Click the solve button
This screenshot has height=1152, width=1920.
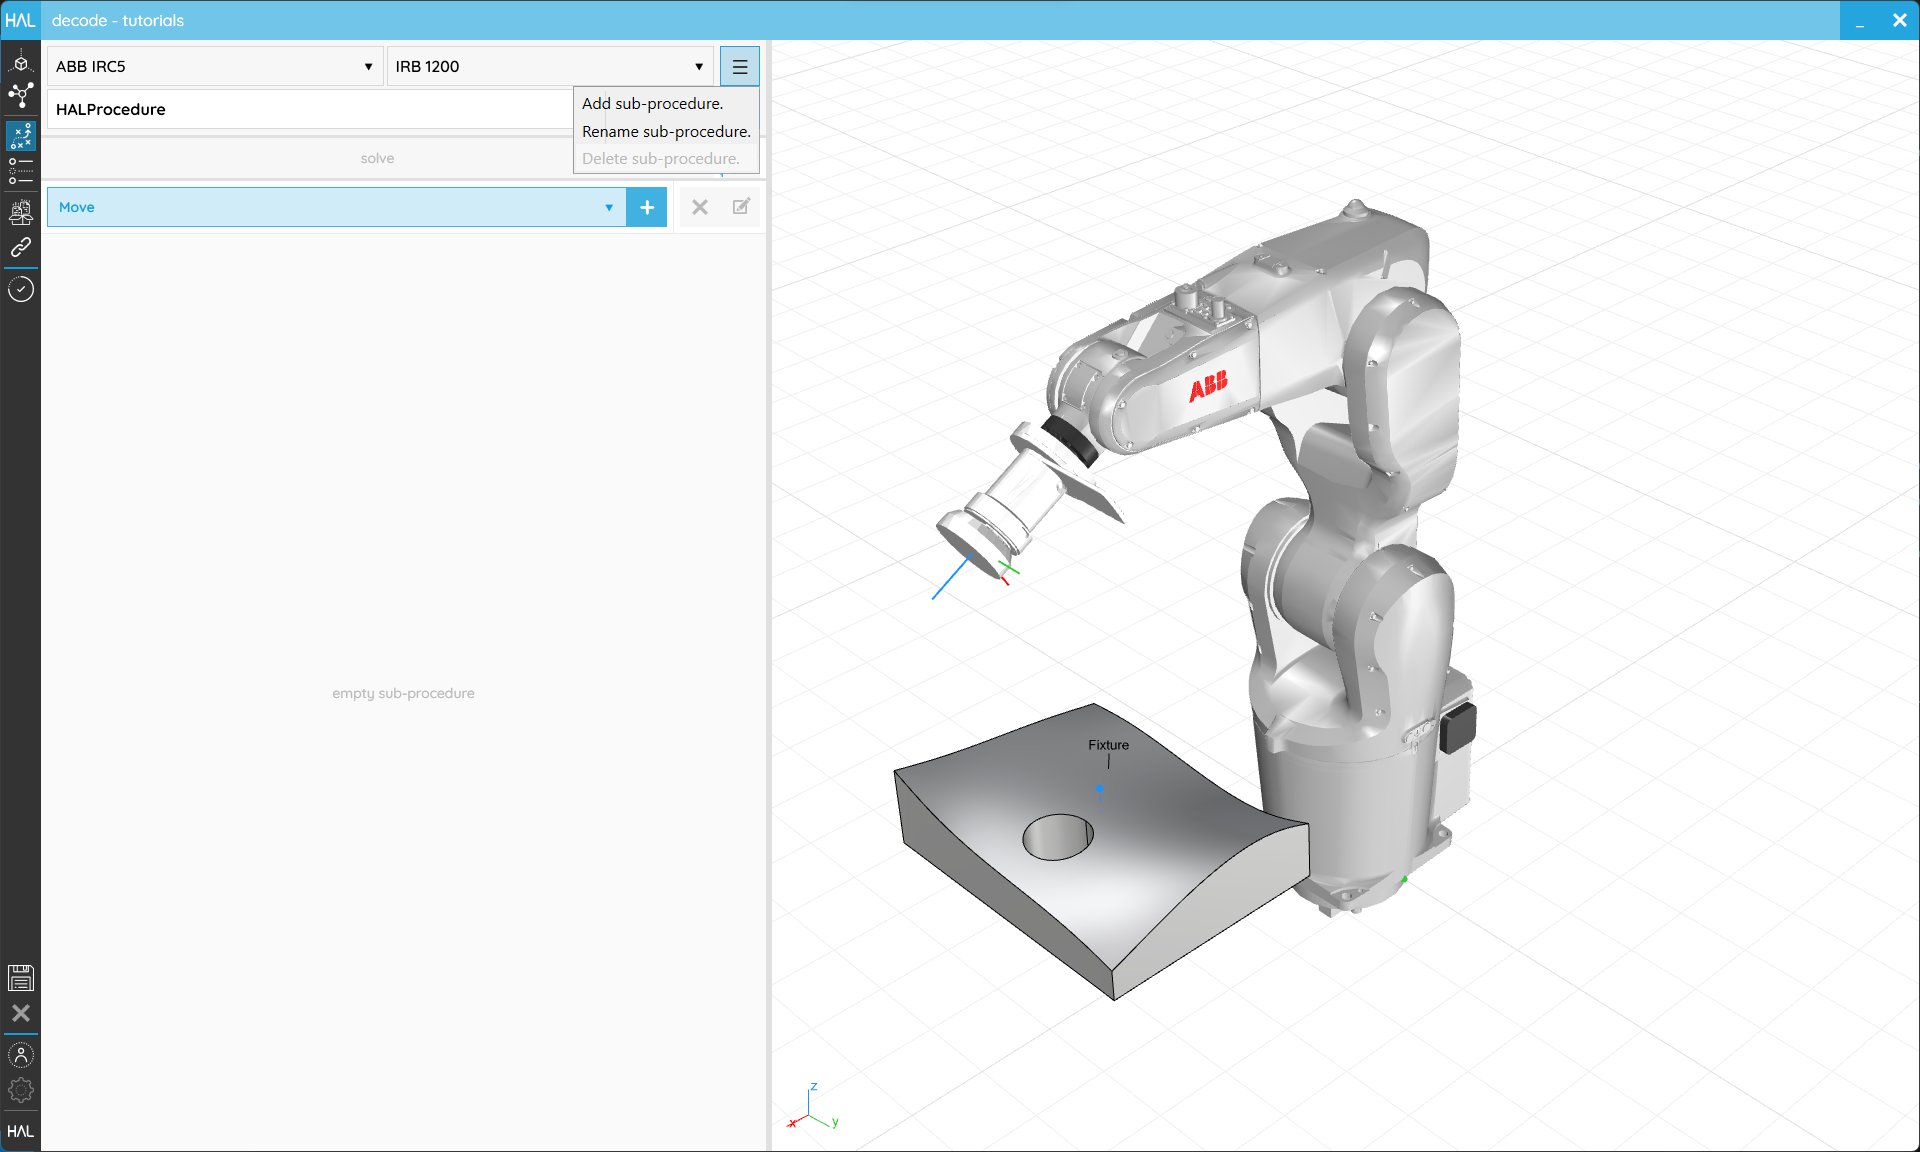[377, 158]
